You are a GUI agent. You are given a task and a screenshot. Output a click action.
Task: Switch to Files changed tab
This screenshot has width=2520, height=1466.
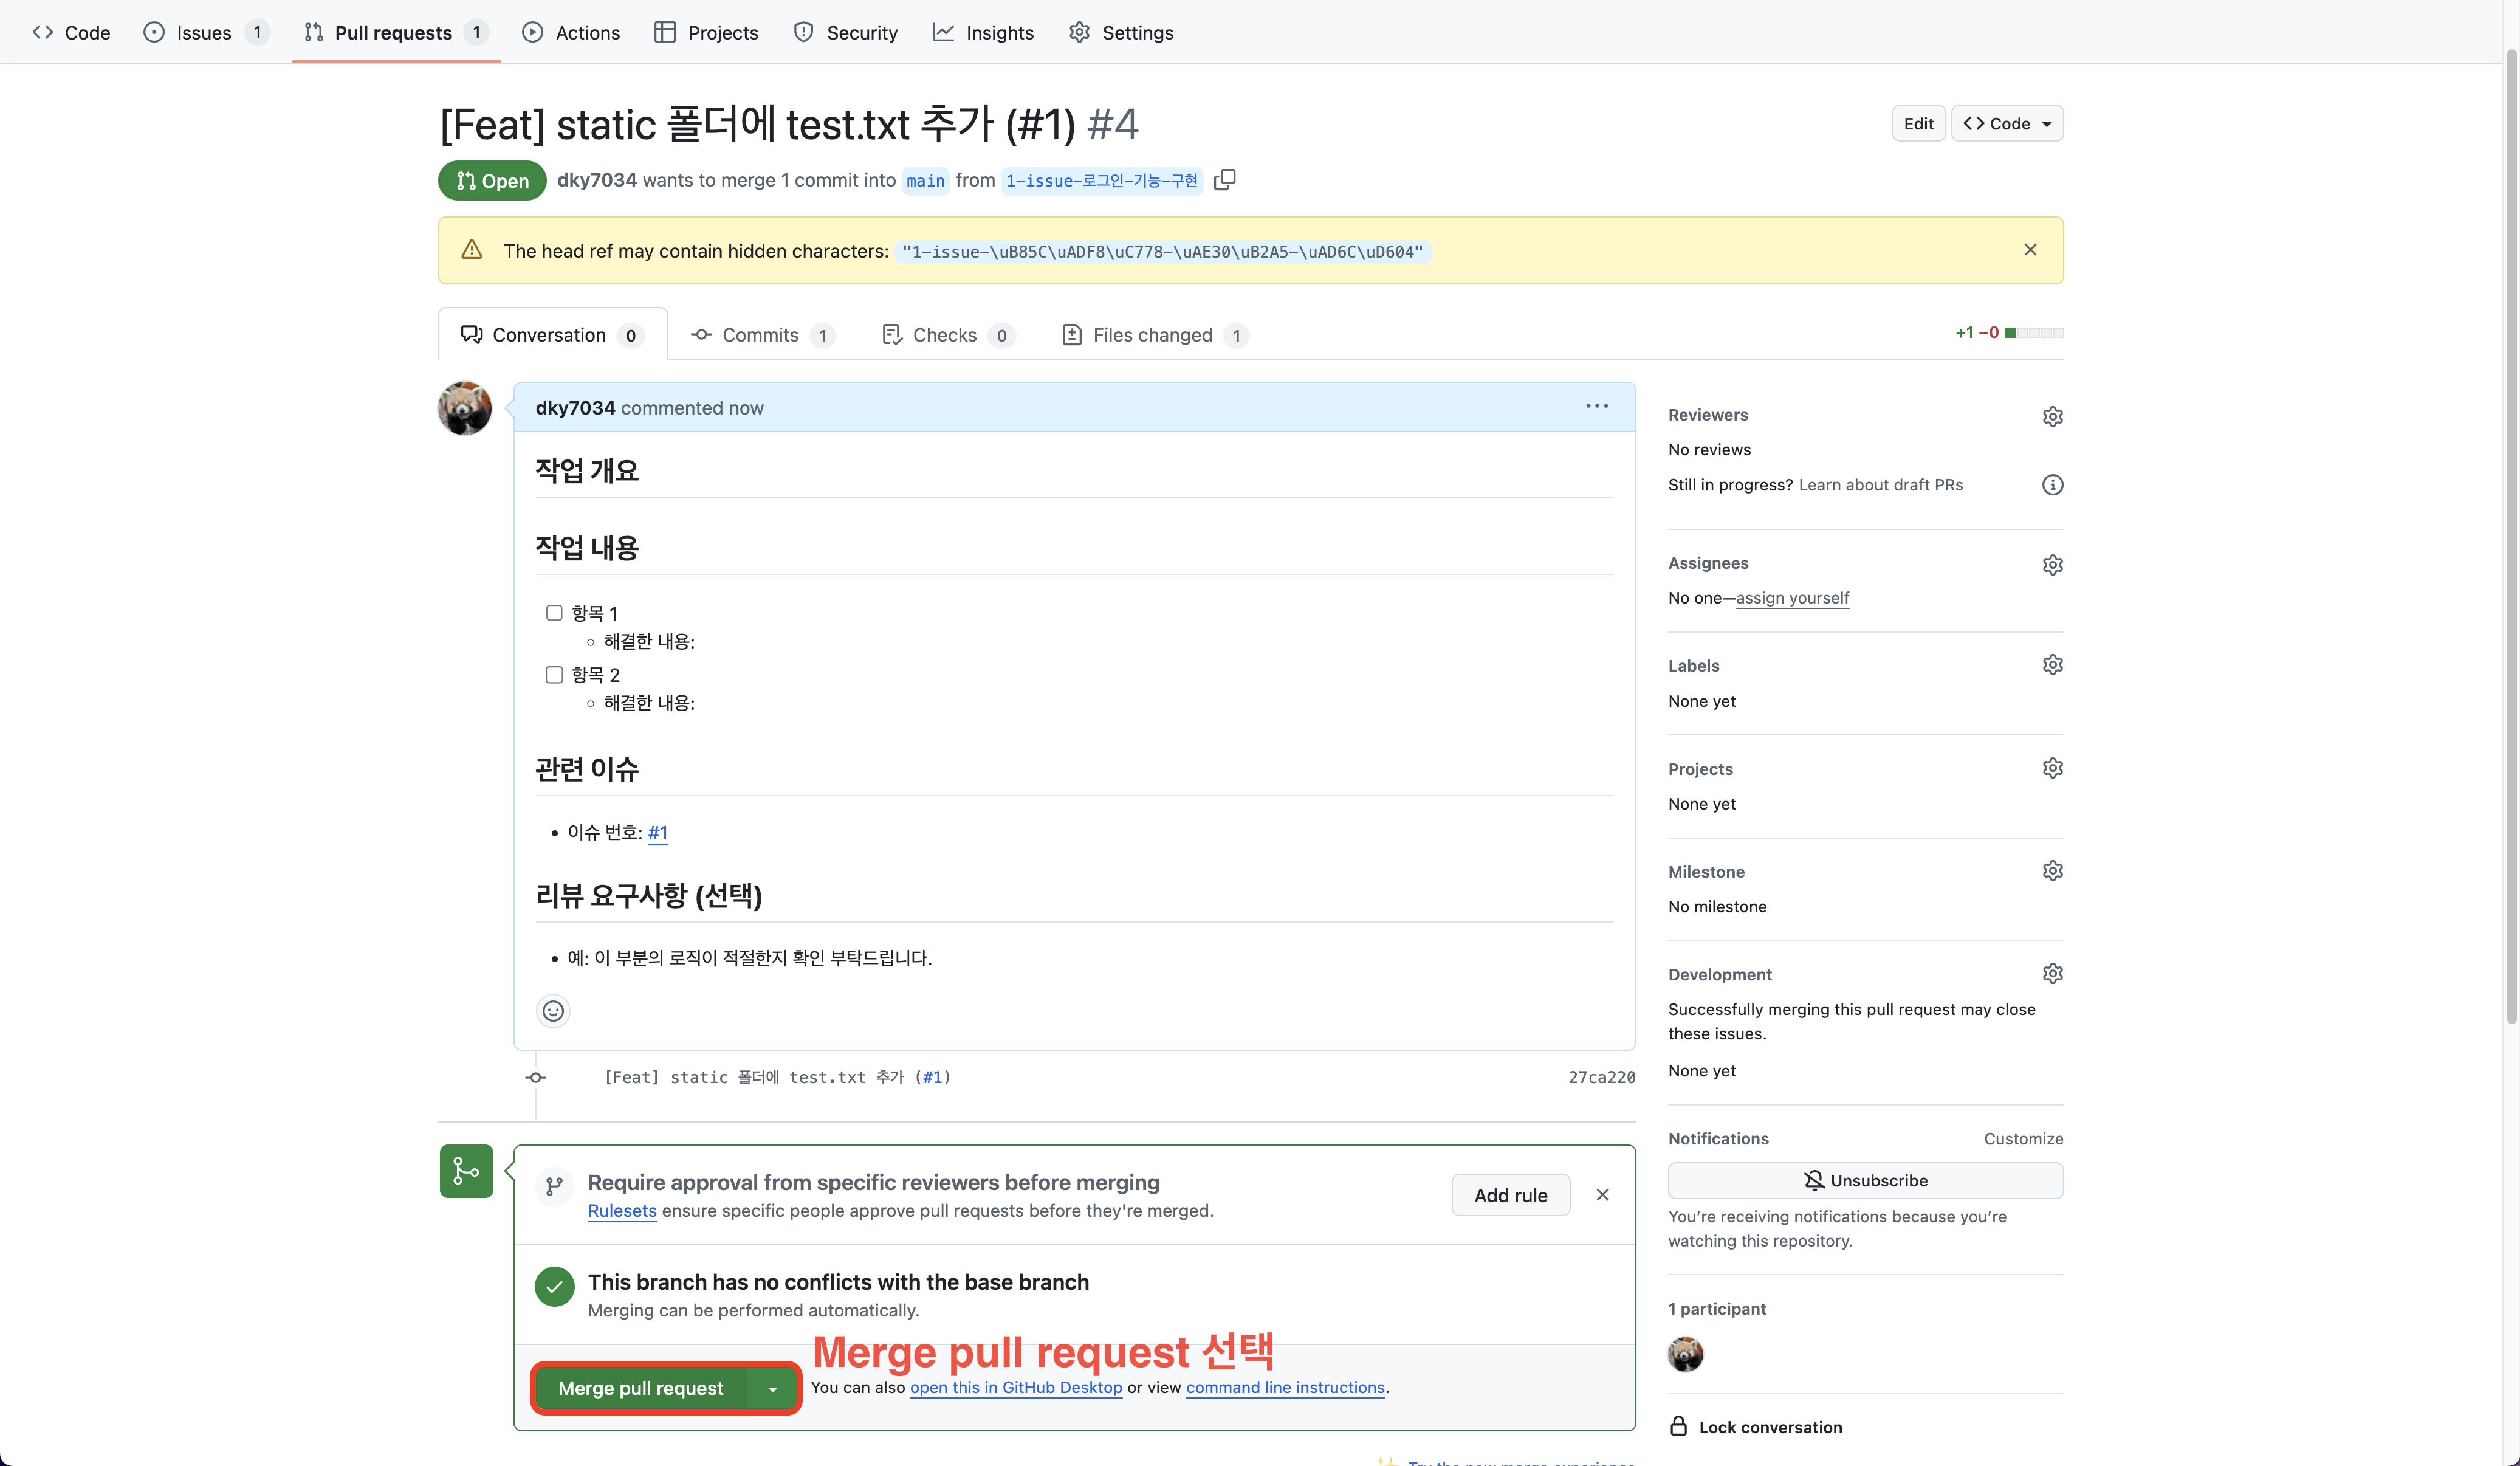coord(1153,335)
